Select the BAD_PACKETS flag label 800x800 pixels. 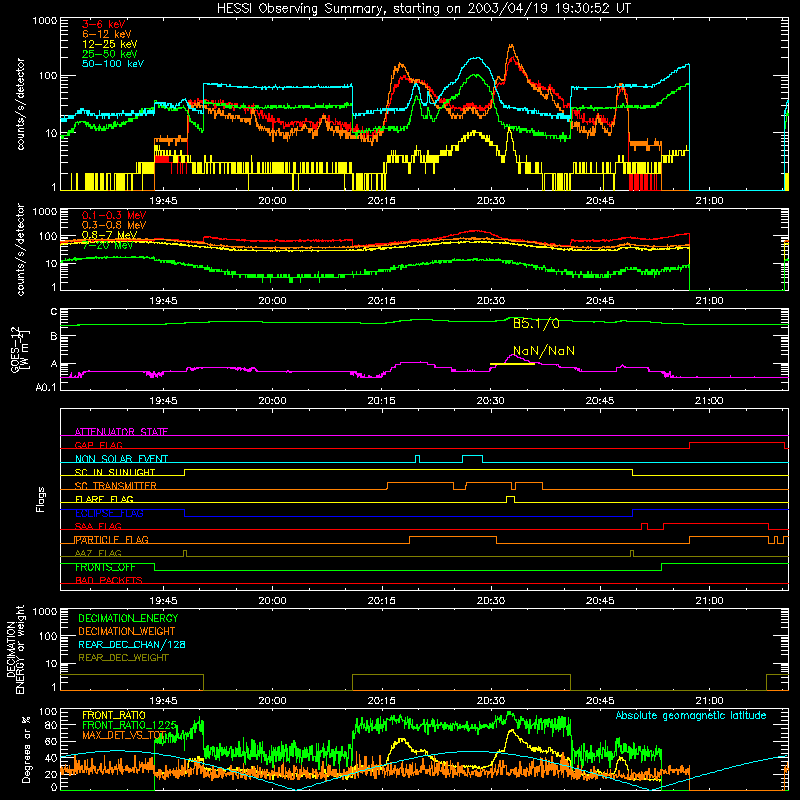109,580
